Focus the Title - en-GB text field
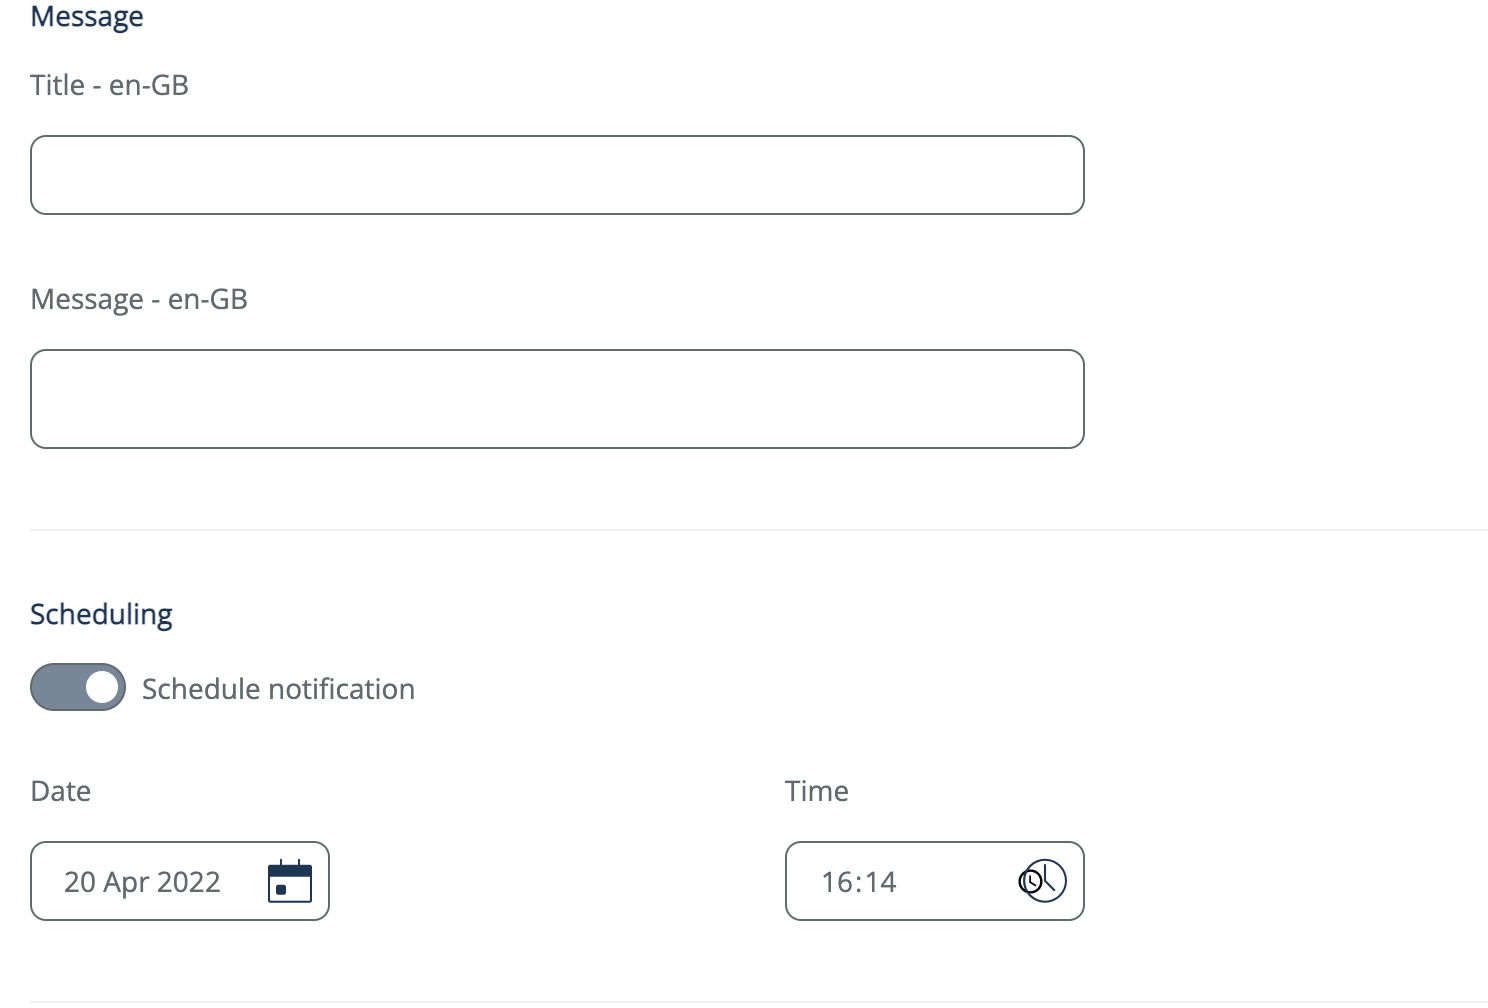The width and height of the screenshot is (1488, 1008). 557,175
